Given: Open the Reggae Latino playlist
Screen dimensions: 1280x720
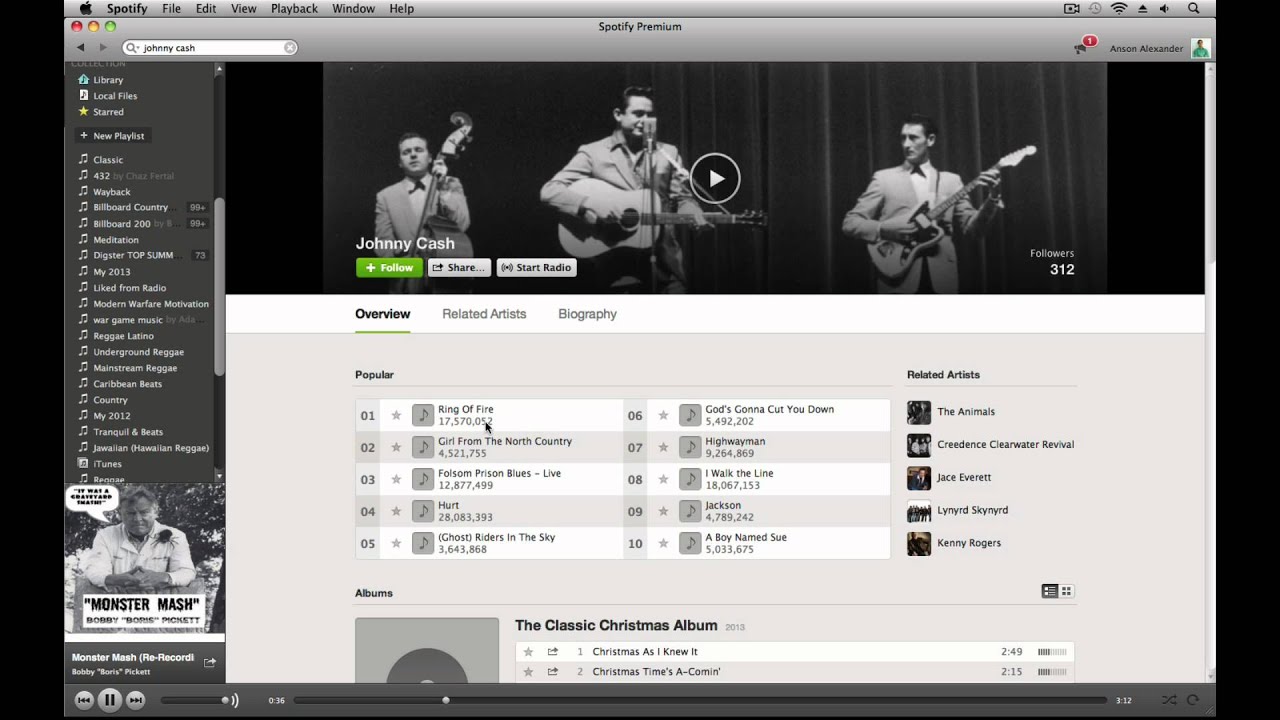Looking at the screenshot, I should pos(123,336).
